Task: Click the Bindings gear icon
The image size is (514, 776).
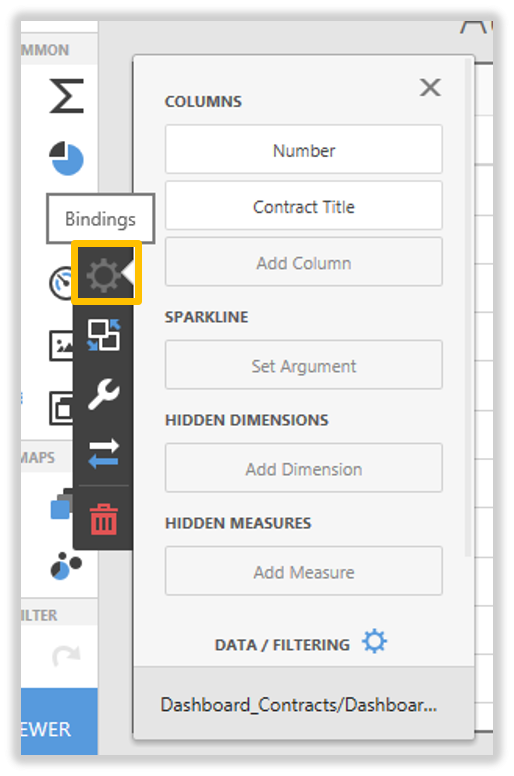Action: click(103, 274)
